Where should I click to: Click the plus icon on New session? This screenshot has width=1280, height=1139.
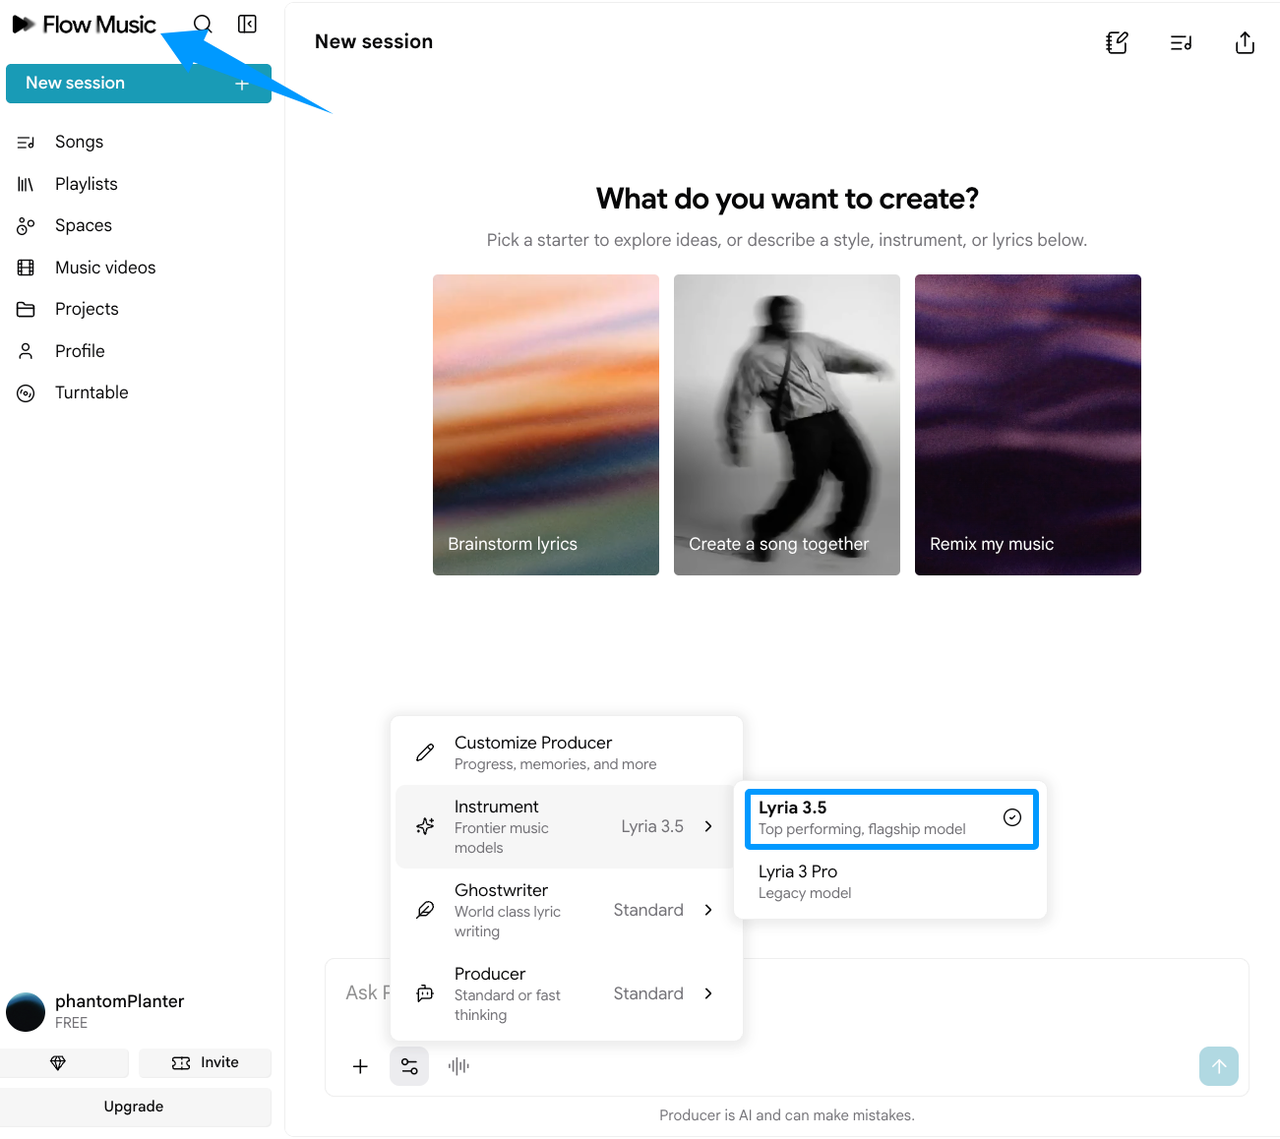coord(242,84)
